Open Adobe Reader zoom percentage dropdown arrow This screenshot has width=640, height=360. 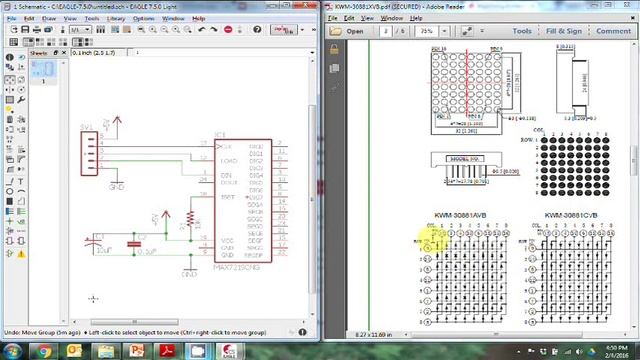tap(444, 31)
